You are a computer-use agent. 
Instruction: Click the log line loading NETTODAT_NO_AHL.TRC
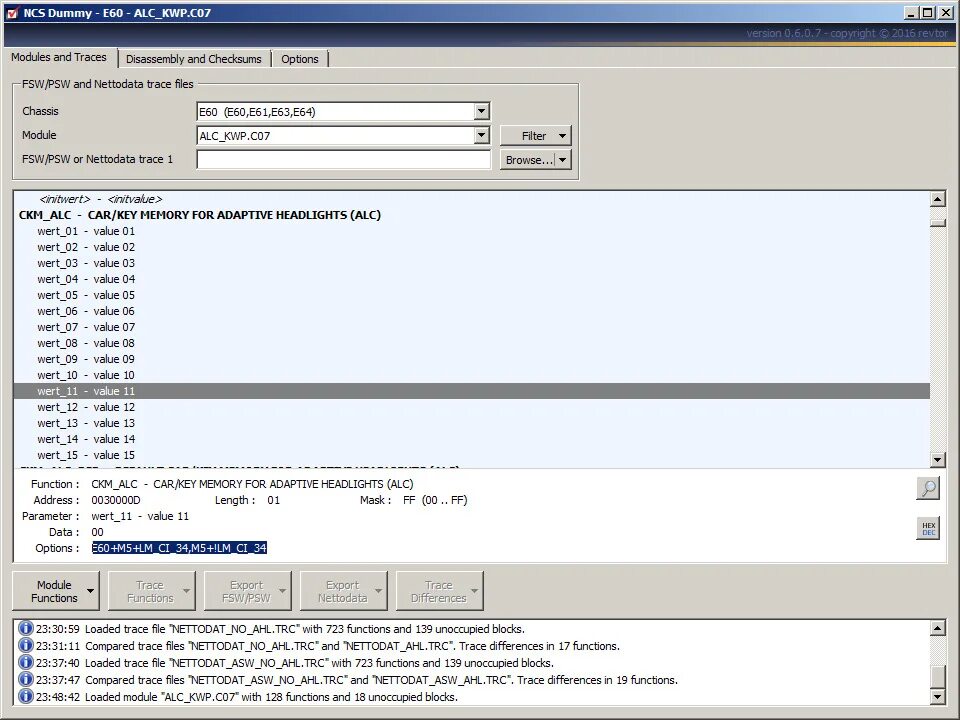coord(280,629)
